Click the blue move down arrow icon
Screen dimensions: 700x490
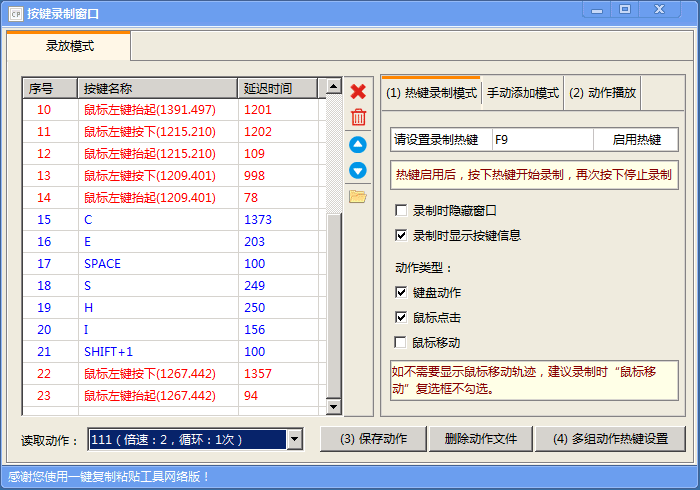[x=358, y=170]
